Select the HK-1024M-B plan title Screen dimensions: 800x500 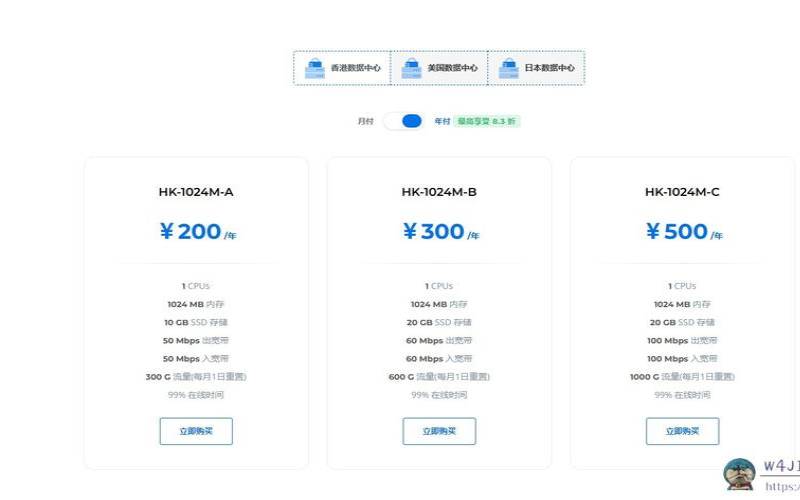[x=439, y=192]
